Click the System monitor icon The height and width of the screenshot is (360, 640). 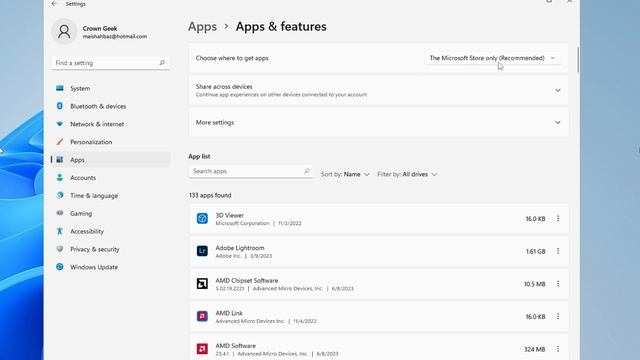(60, 88)
